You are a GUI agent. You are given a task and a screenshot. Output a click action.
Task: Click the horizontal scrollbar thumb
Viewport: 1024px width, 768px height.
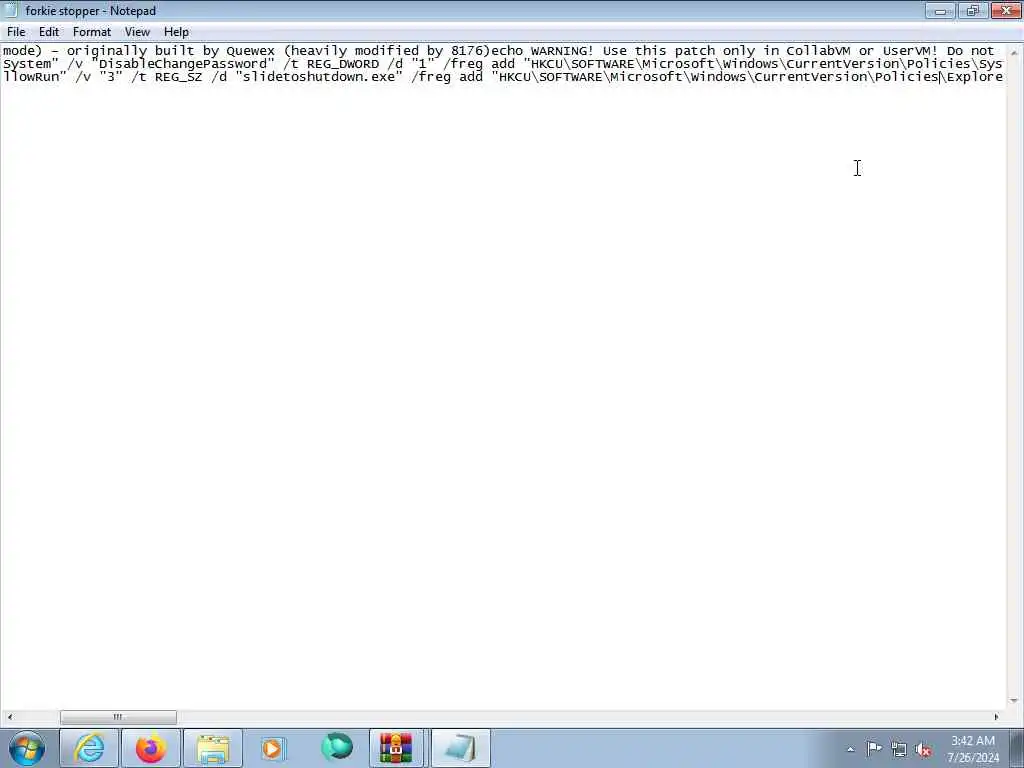click(x=118, y=717)
